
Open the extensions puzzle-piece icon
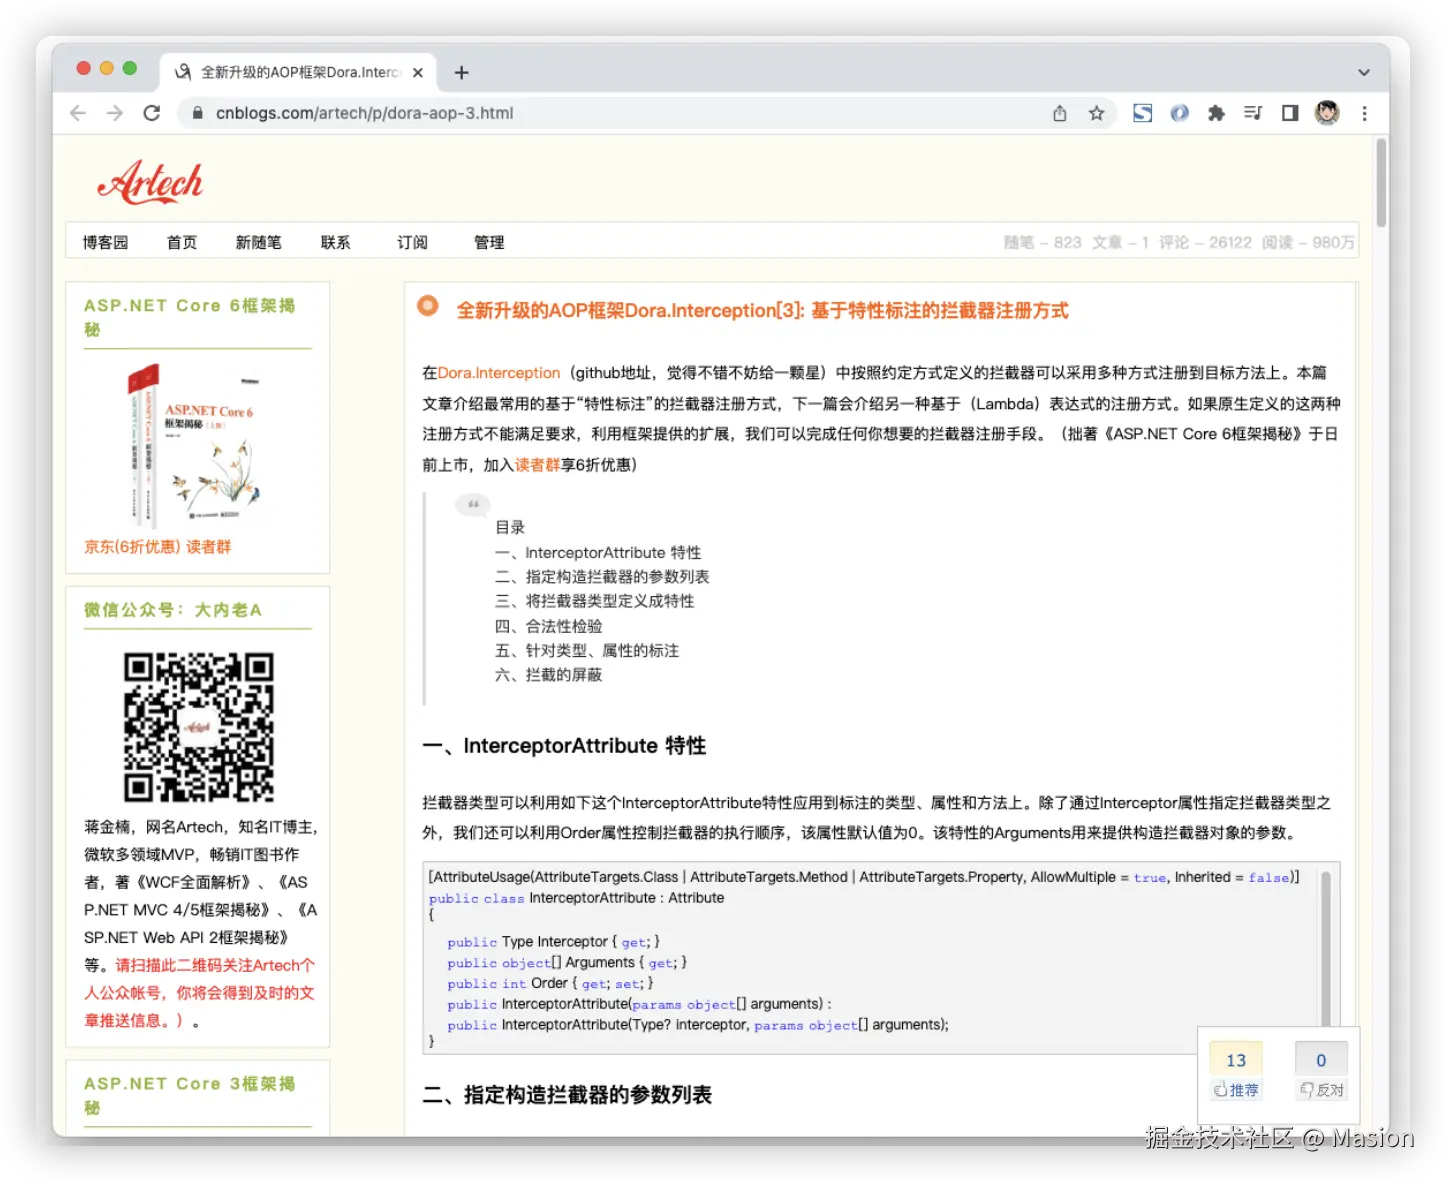pos(1216,113)
